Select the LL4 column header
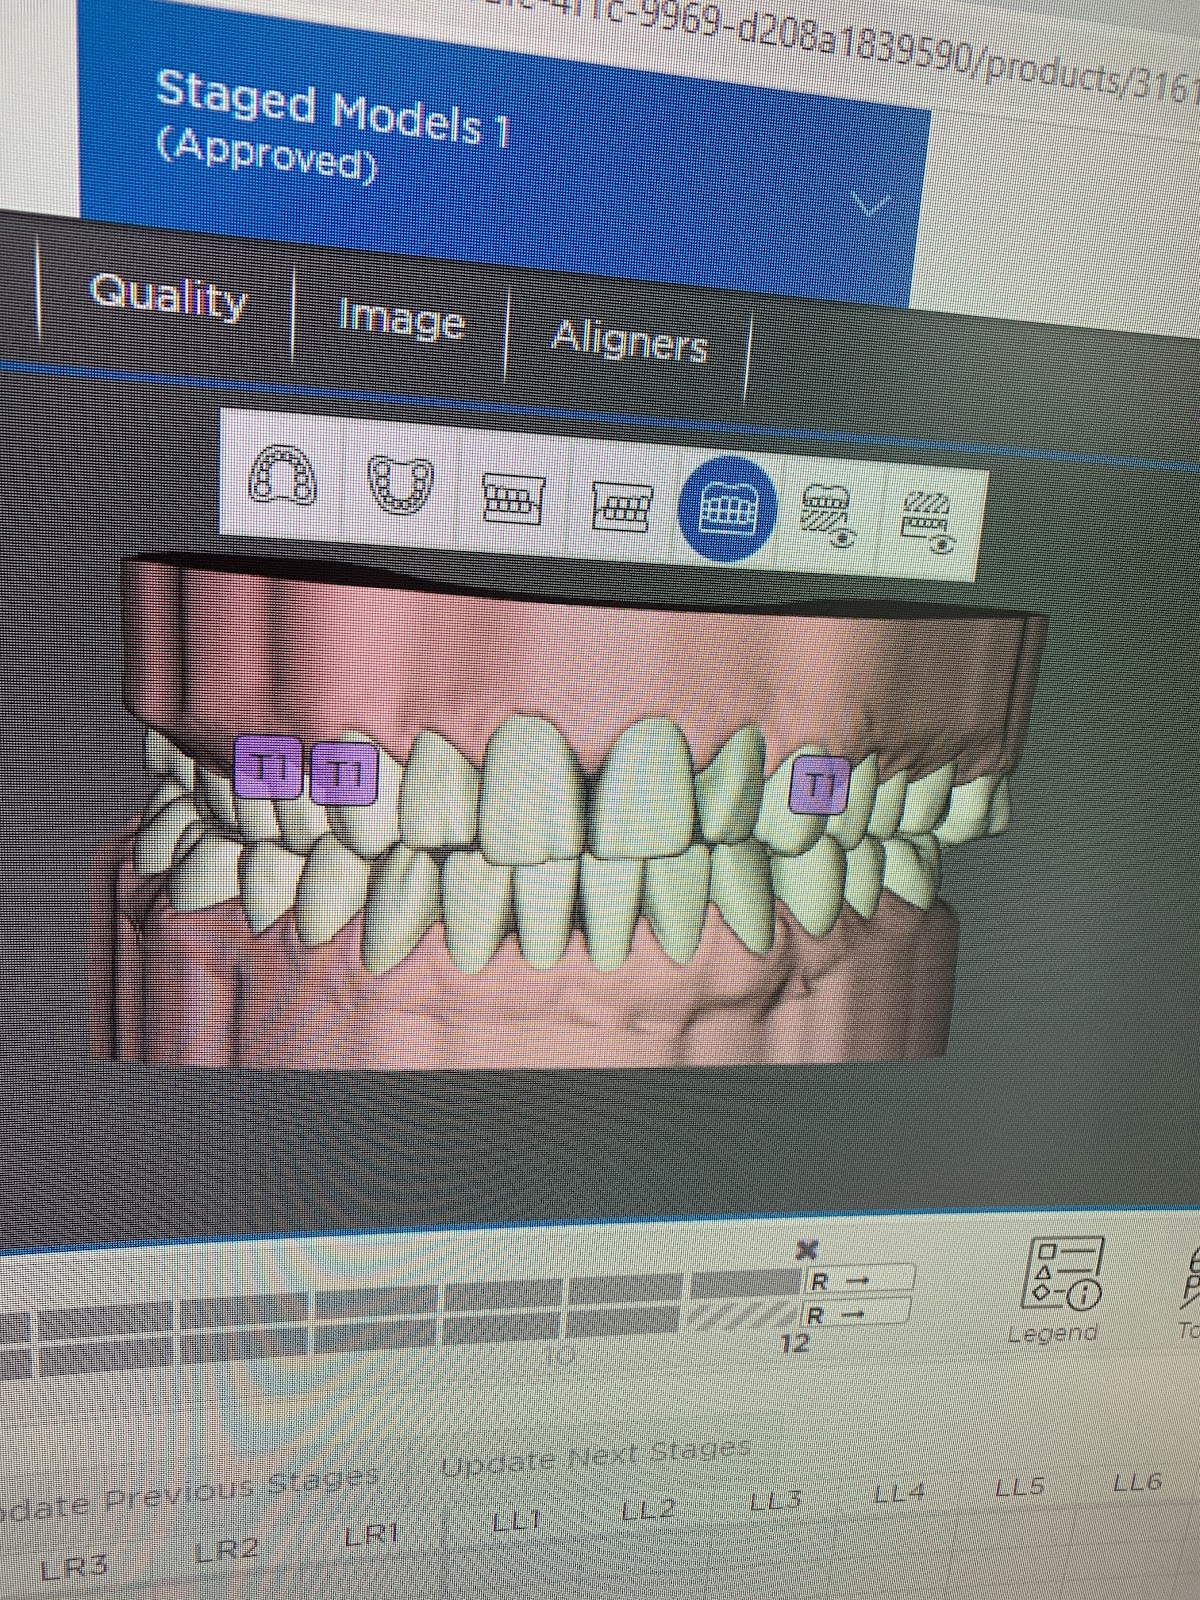1200x1600 pixels. [898, 1494]
